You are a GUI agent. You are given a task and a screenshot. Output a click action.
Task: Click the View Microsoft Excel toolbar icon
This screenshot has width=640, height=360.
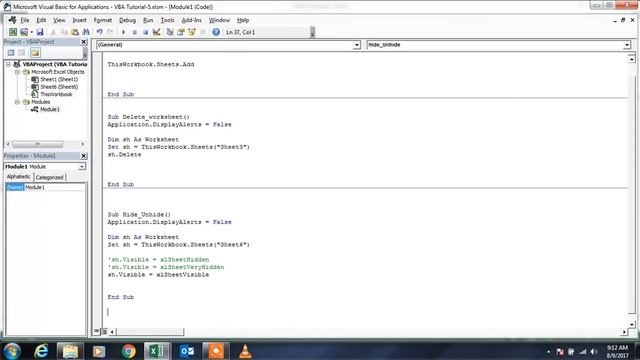pos(13,32)
